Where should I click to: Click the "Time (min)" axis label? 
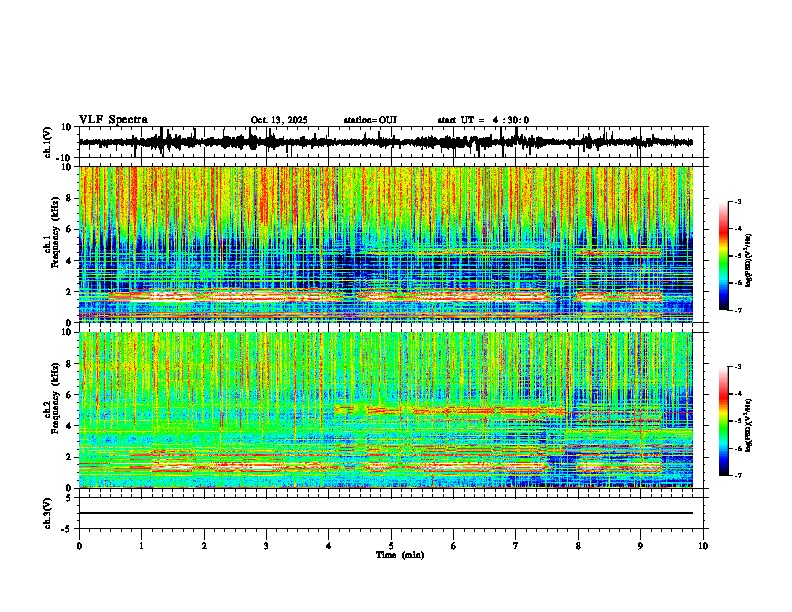[400, 555]
